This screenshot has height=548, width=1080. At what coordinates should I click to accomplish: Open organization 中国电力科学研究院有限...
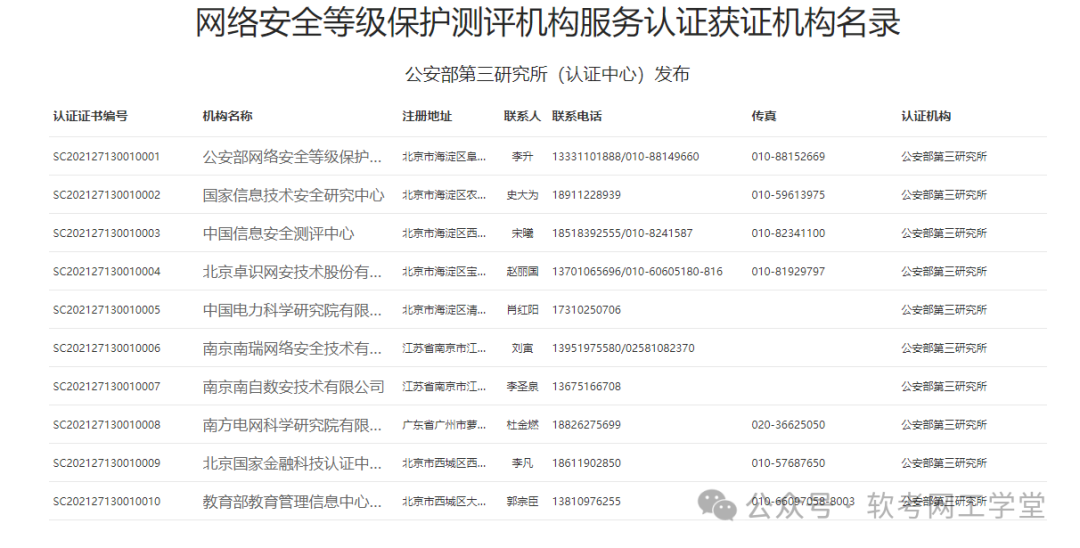(292, 310)
